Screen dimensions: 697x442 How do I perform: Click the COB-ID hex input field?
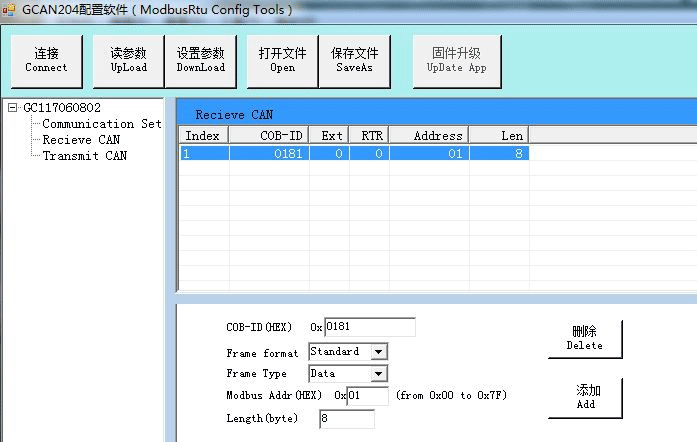[369, 327]
